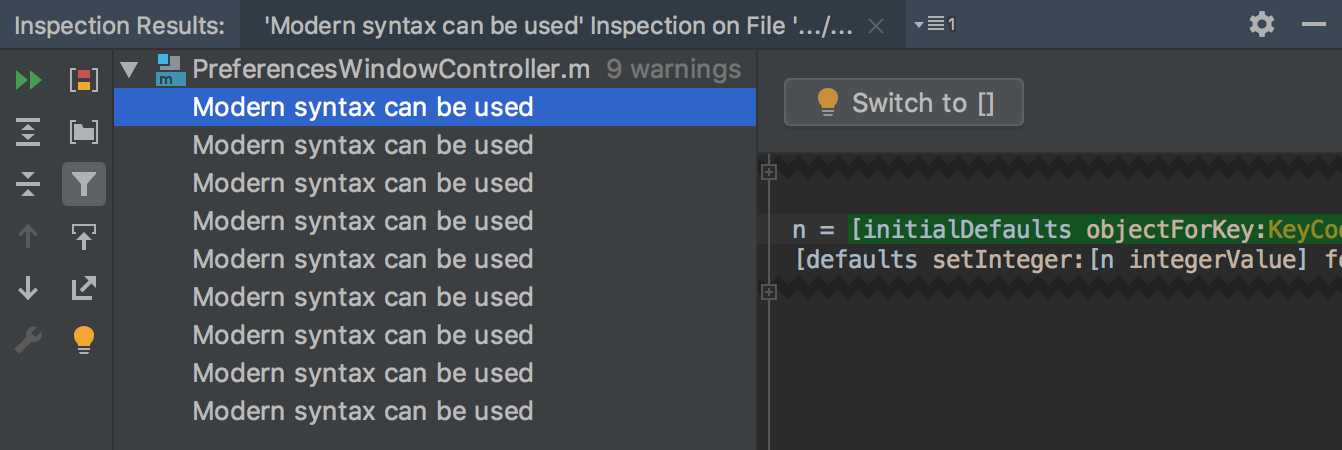Viewport: 1342px width, 450px height.
Task: Expand the bottom folded code region
Action: (x=769, y=292)
